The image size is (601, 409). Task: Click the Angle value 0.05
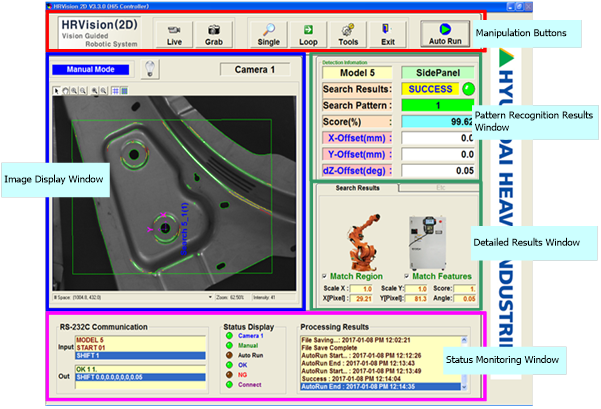click(x=465, y=299)
